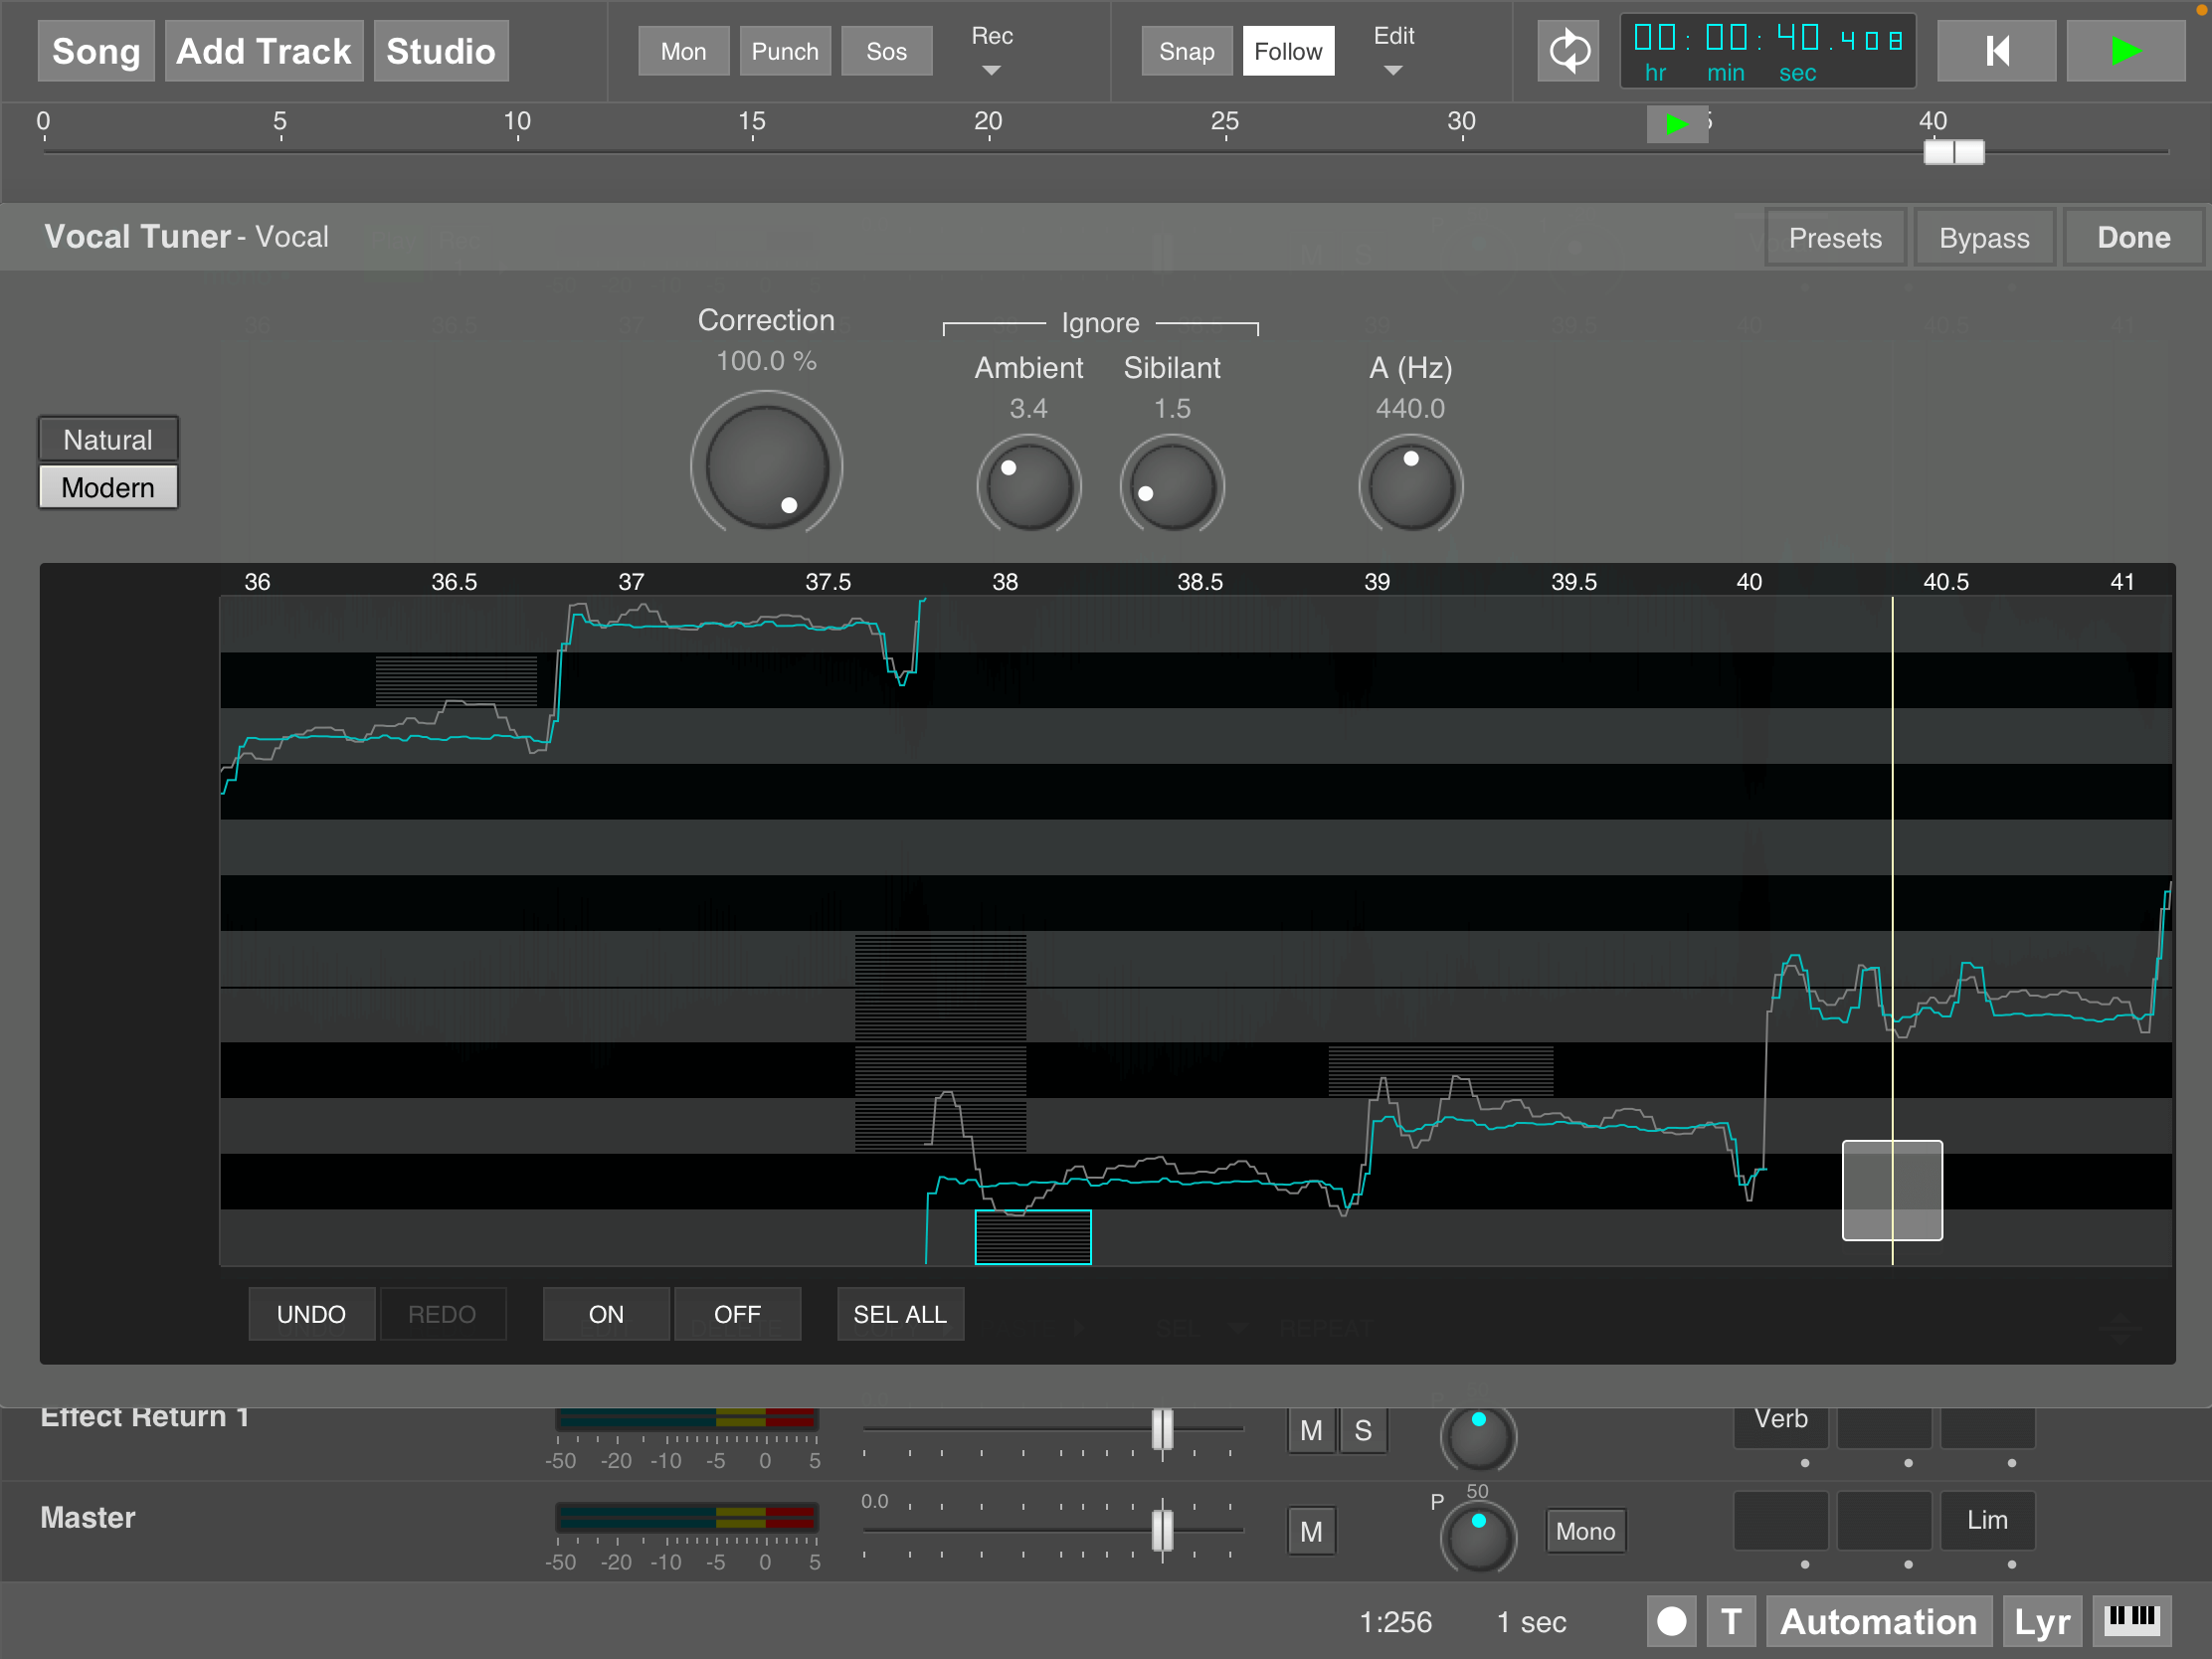Disable Follow playhead mode
Screen dimensions: 2212x1659
coord(1288,51)
